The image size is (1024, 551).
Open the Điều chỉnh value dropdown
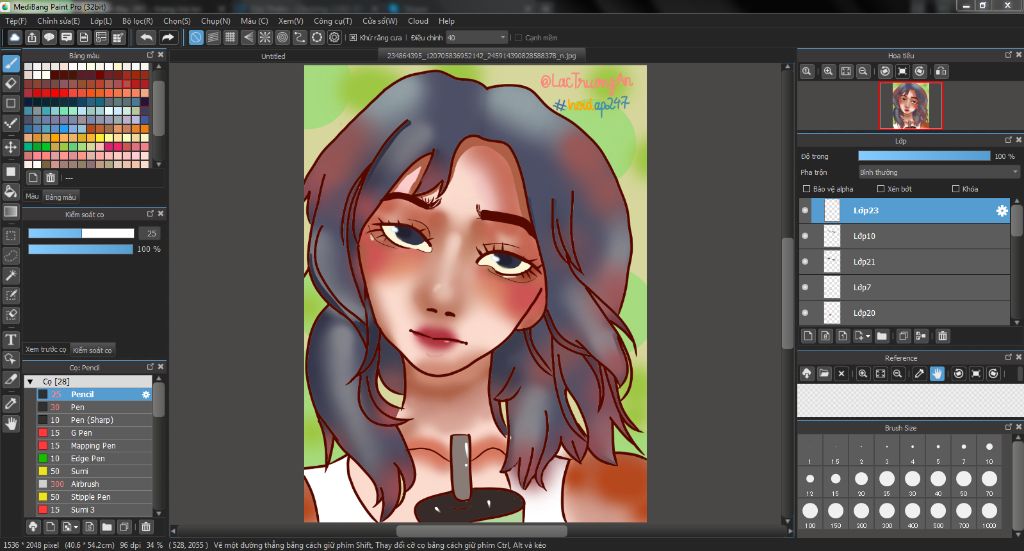(477, 38)
